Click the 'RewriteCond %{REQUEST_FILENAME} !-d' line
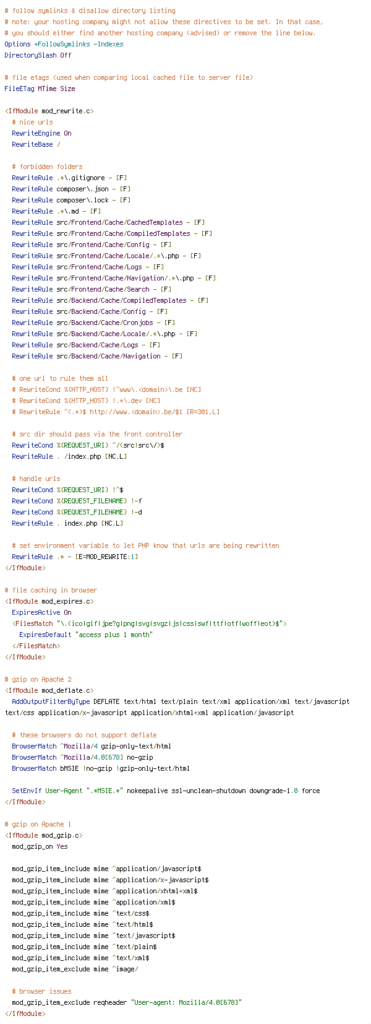Screen dimensions: 371x1024 76,511
